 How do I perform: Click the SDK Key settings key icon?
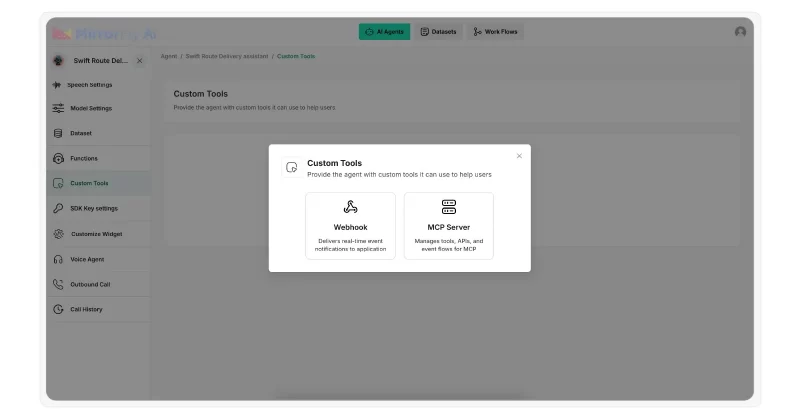click(x=58, y=208)
